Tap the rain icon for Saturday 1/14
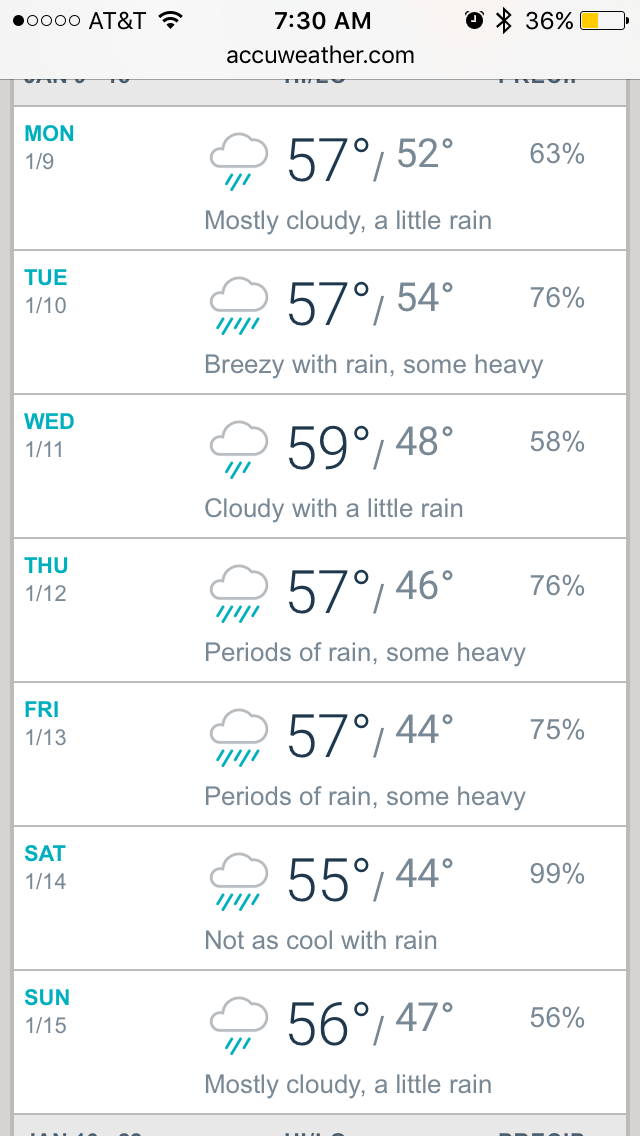This screenshot has height=1136, width=640. (x=239, y=881)
